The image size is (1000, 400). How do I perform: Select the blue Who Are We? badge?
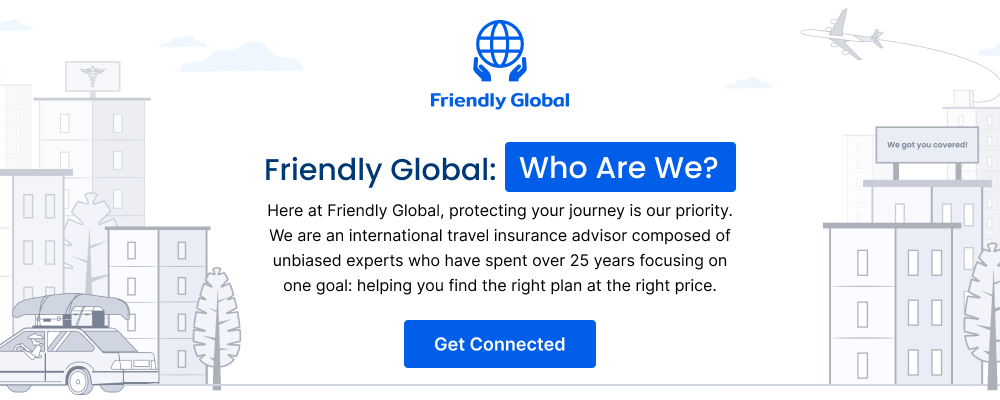[x=620, y=167]
